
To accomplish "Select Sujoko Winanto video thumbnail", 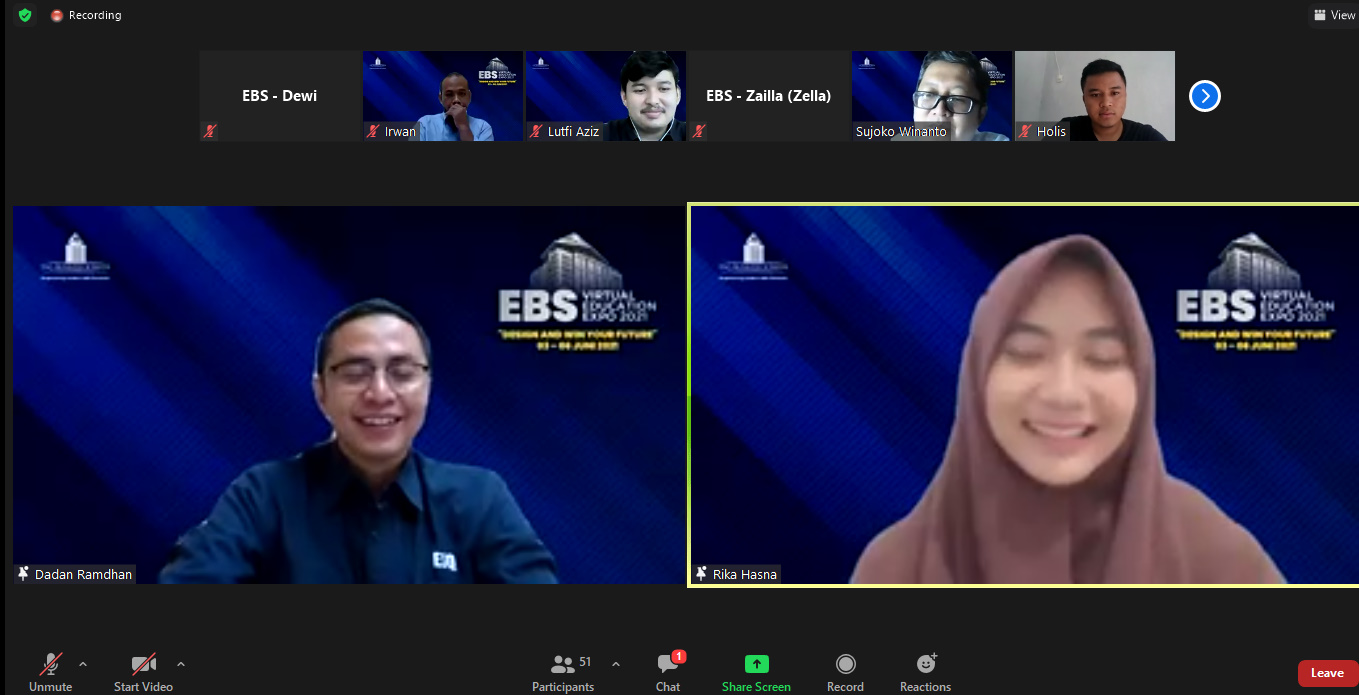I will (931, 95).
